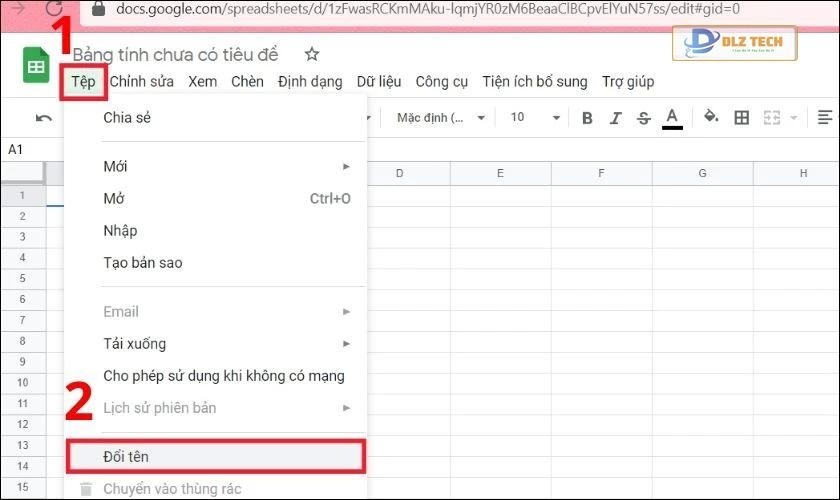Click the undo arrow in the toolbar
840x500 pixels.
point(43,118)
